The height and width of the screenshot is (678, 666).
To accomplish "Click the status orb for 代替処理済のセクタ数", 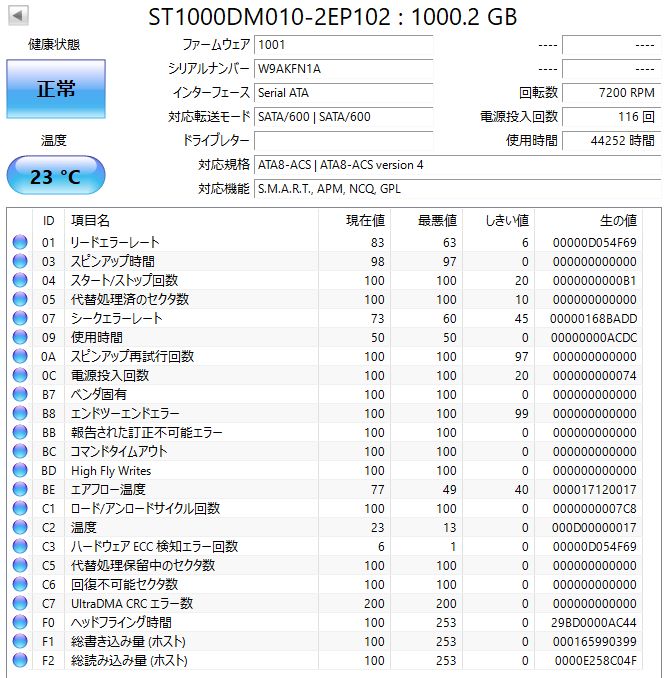I will pos(19,299).
